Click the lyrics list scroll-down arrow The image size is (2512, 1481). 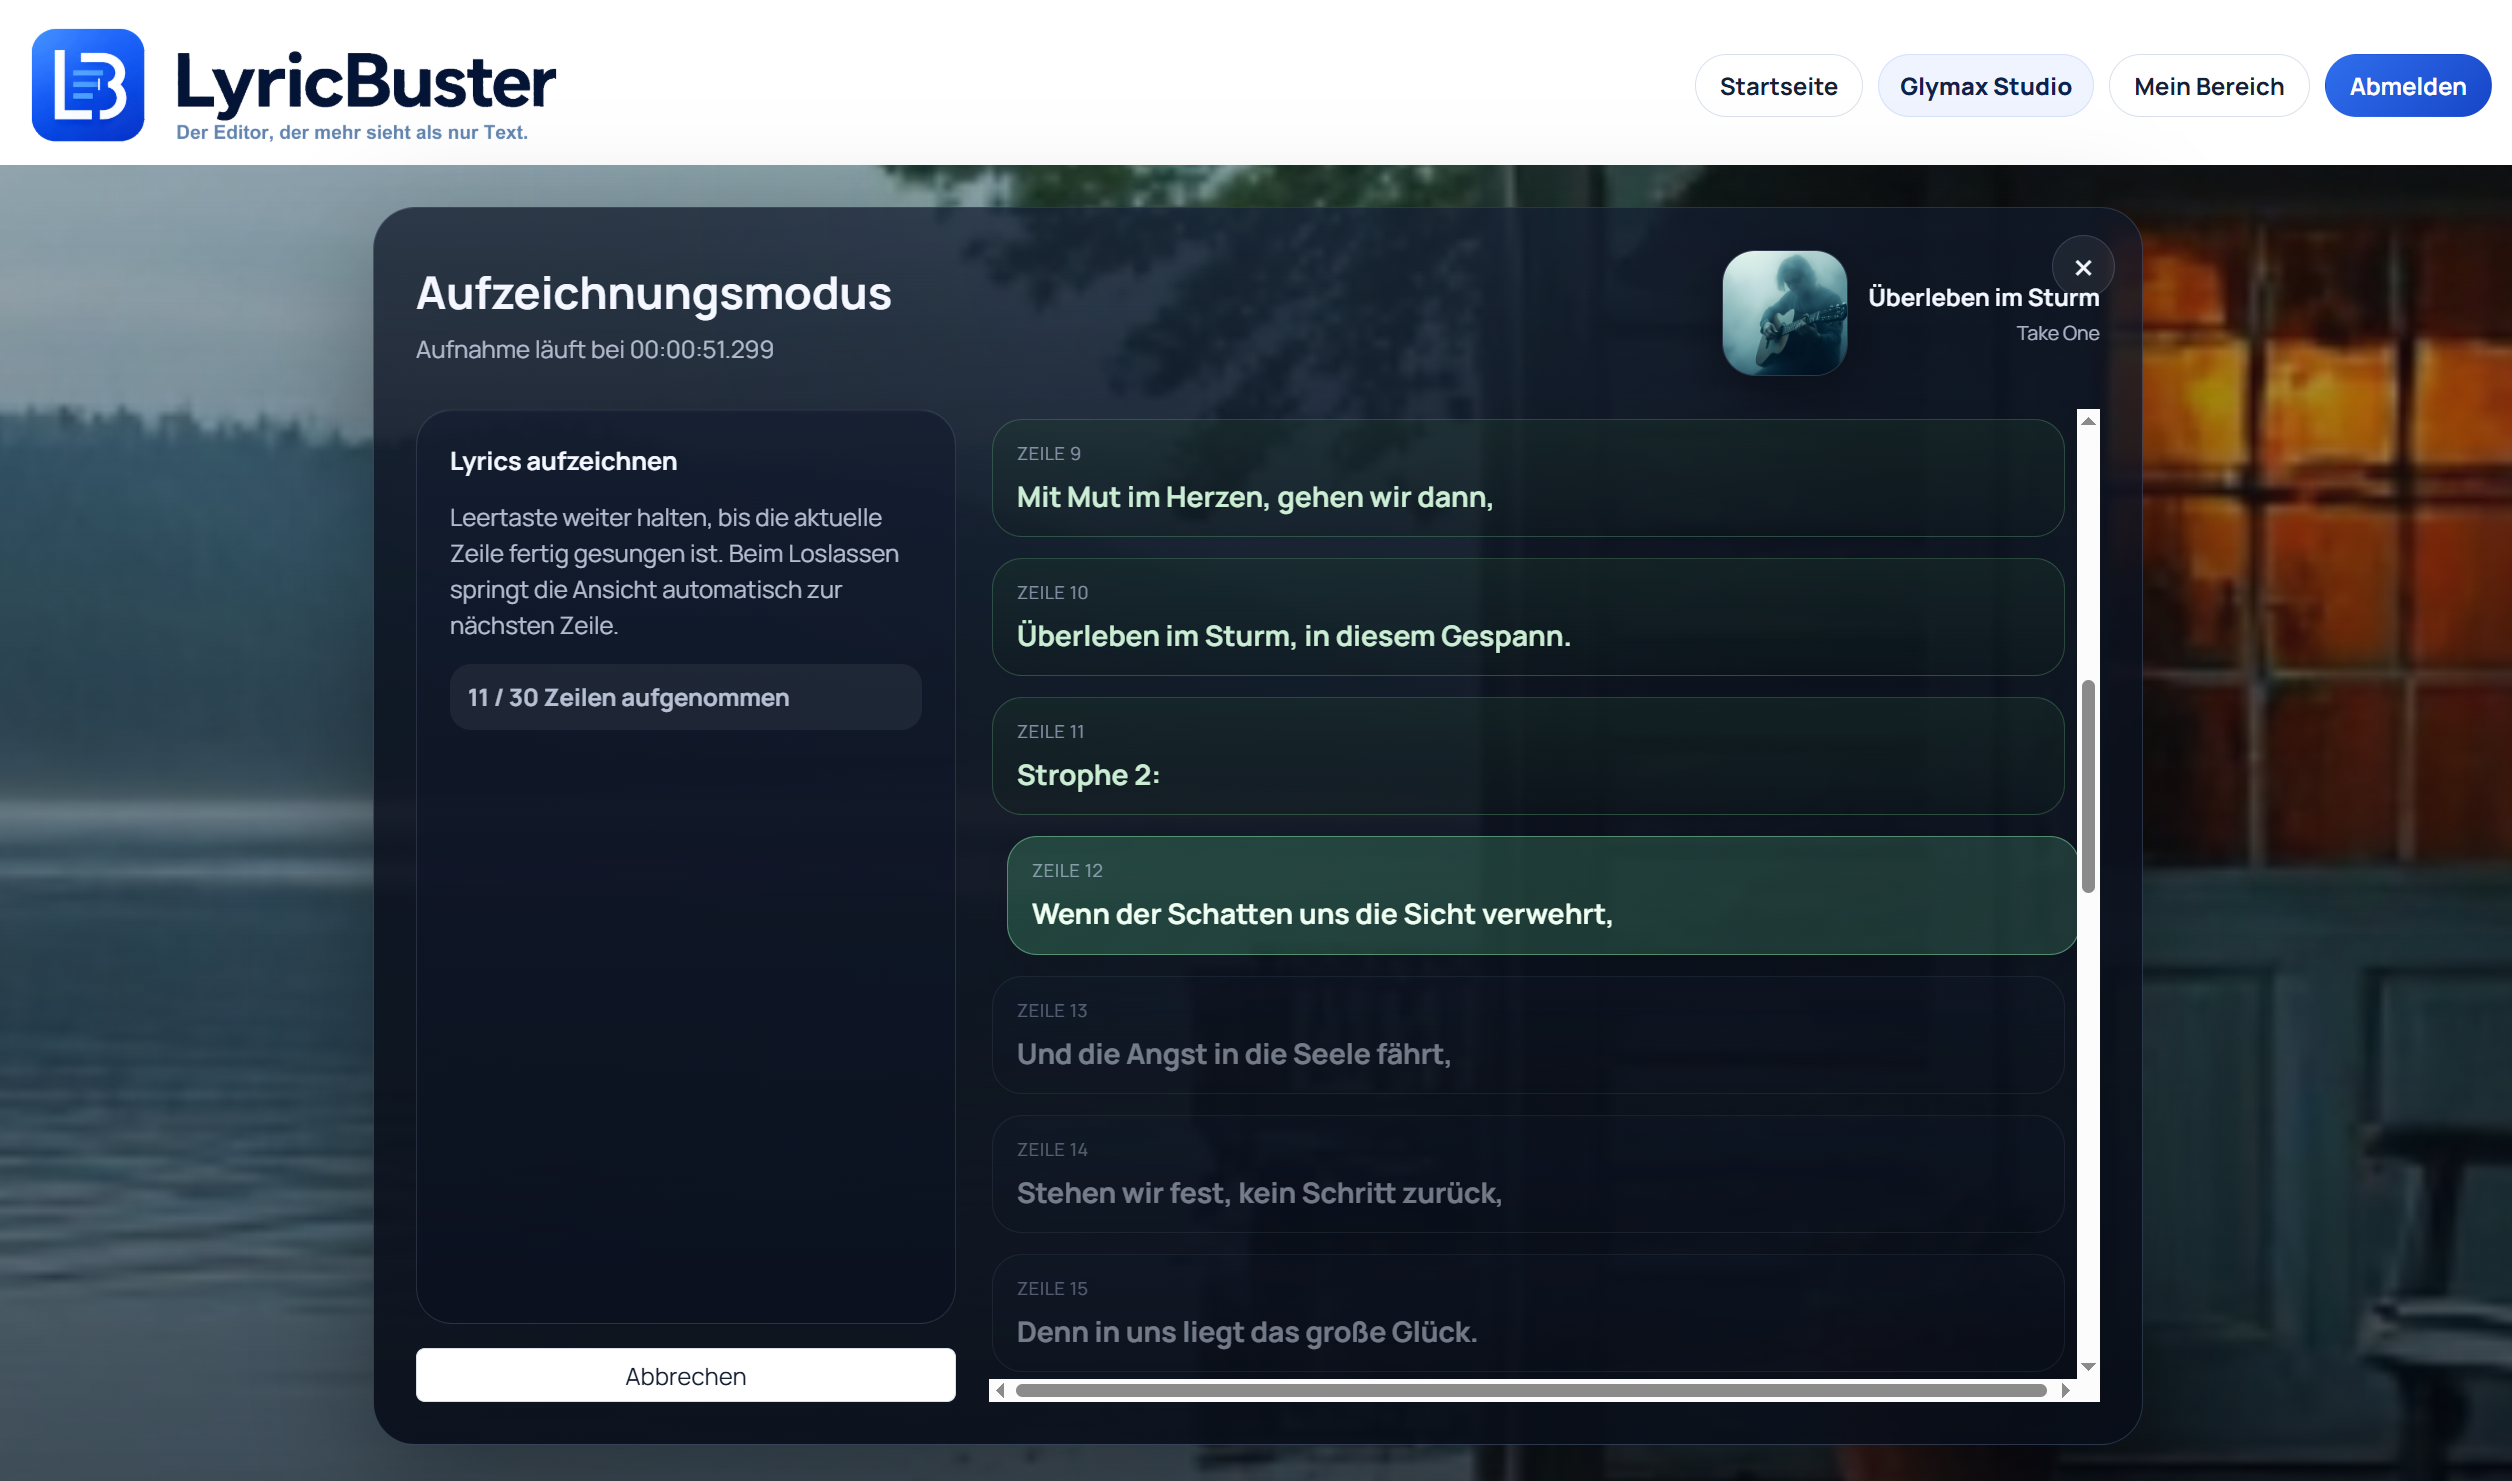(2088, 1366)
